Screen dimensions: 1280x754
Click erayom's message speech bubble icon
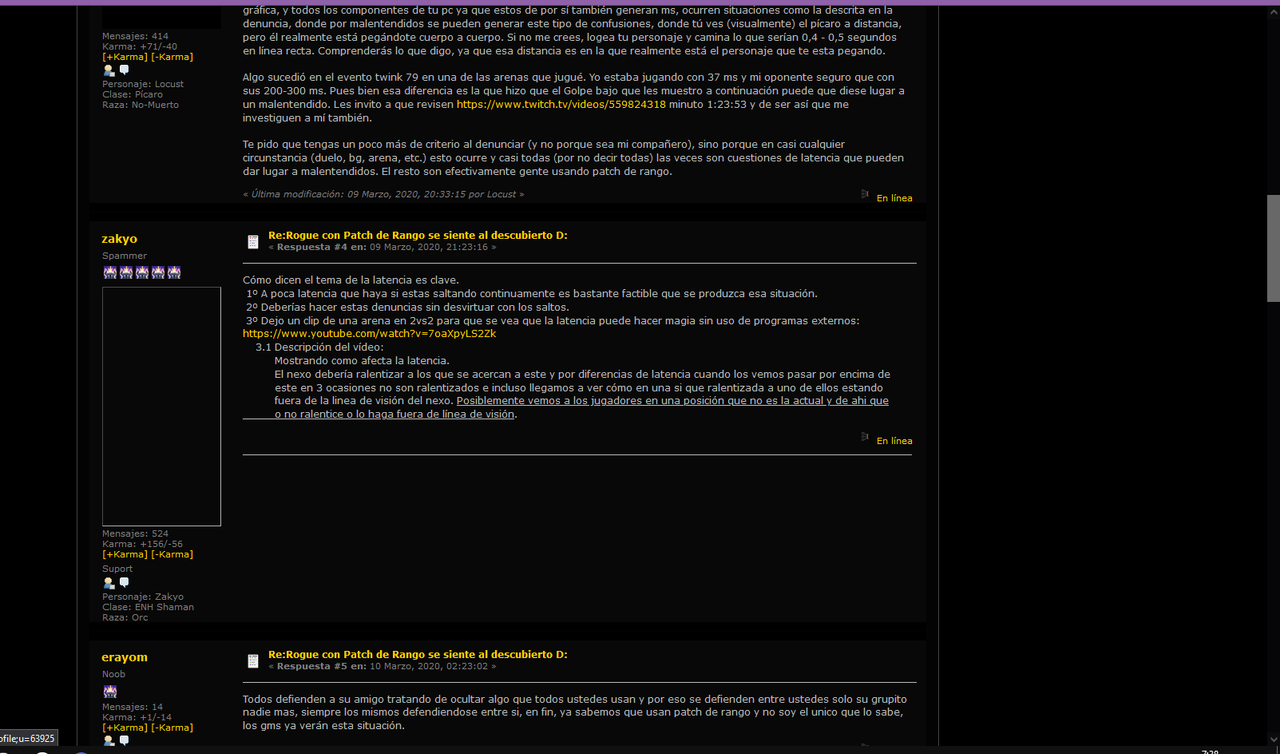[x=124, y=741]
